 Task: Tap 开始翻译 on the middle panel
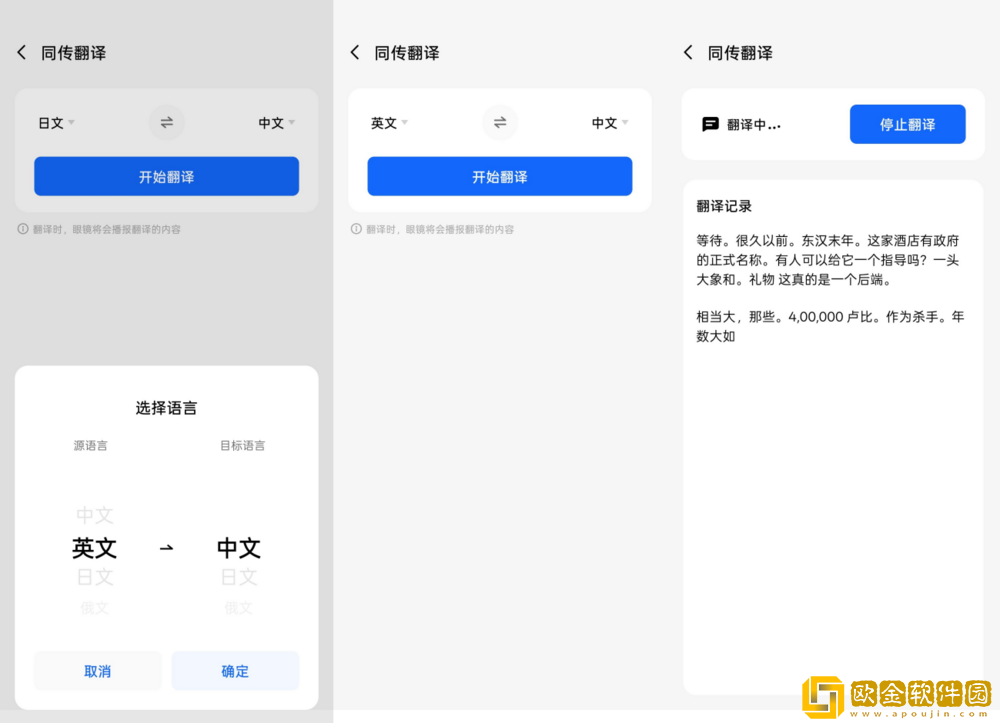point(499,176)
